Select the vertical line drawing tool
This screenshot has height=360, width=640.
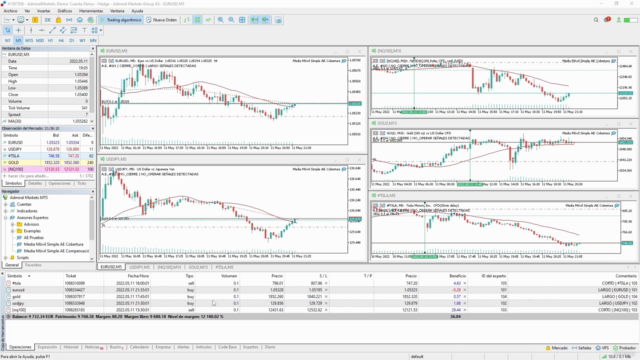tap(31, 30)
